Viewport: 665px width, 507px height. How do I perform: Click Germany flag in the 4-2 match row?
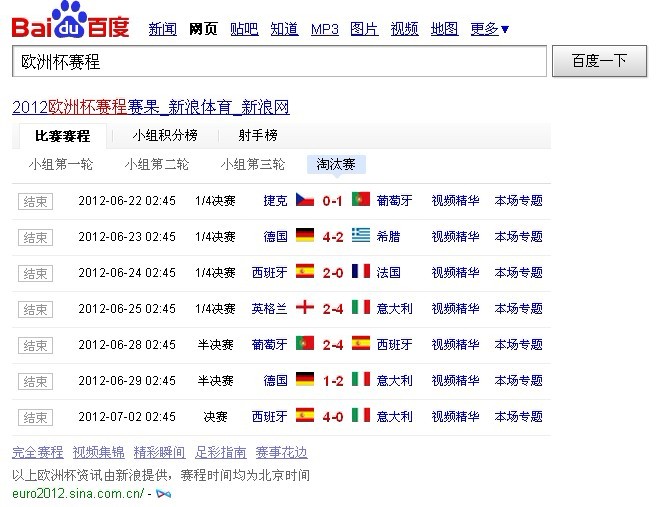305,236
